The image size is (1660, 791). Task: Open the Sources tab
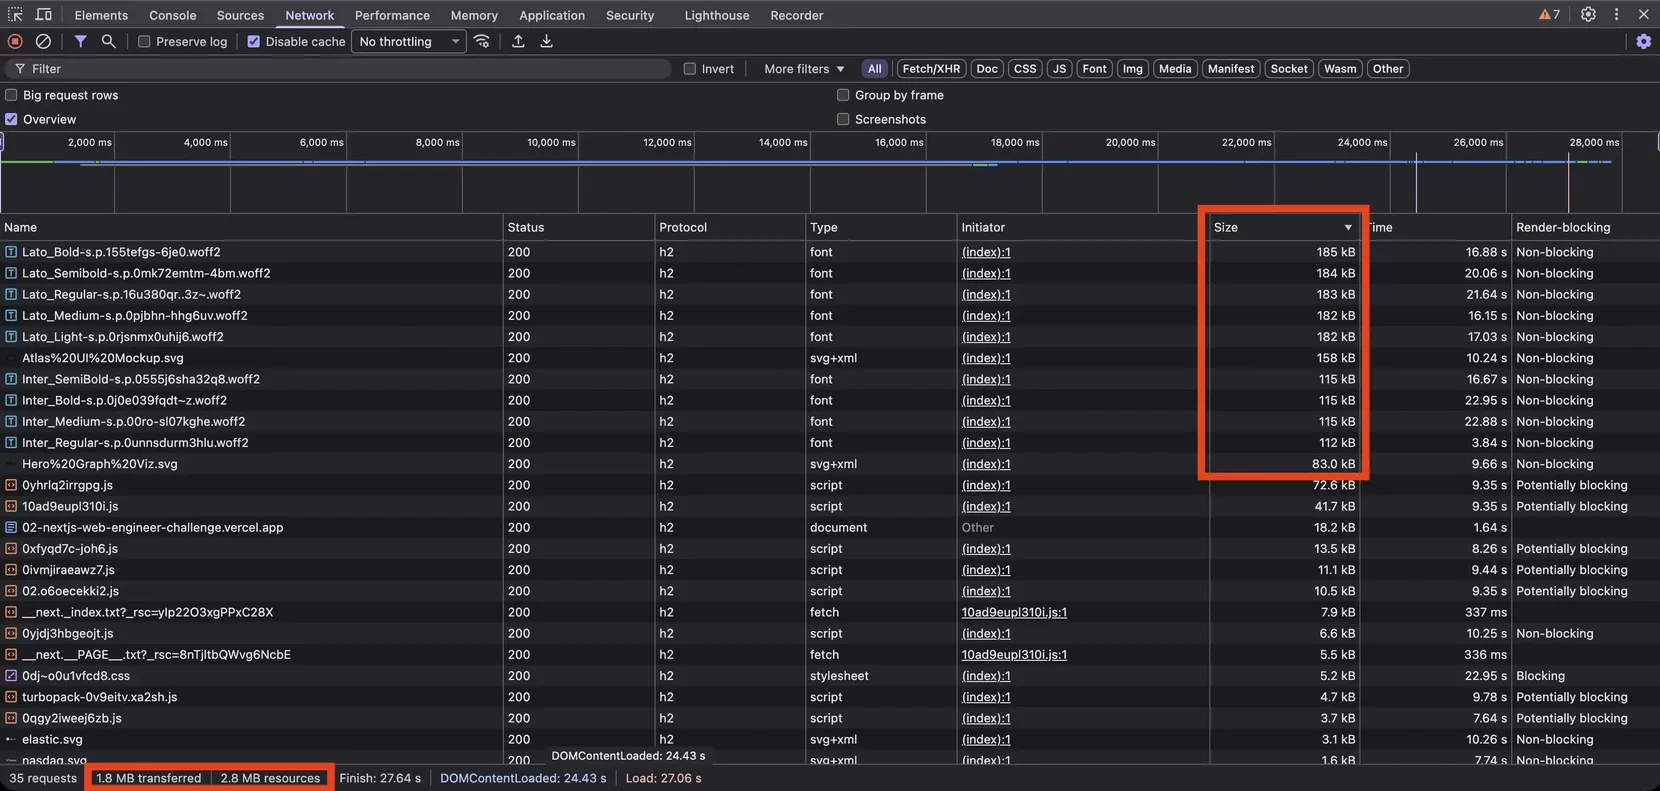[x=240, y=15]
